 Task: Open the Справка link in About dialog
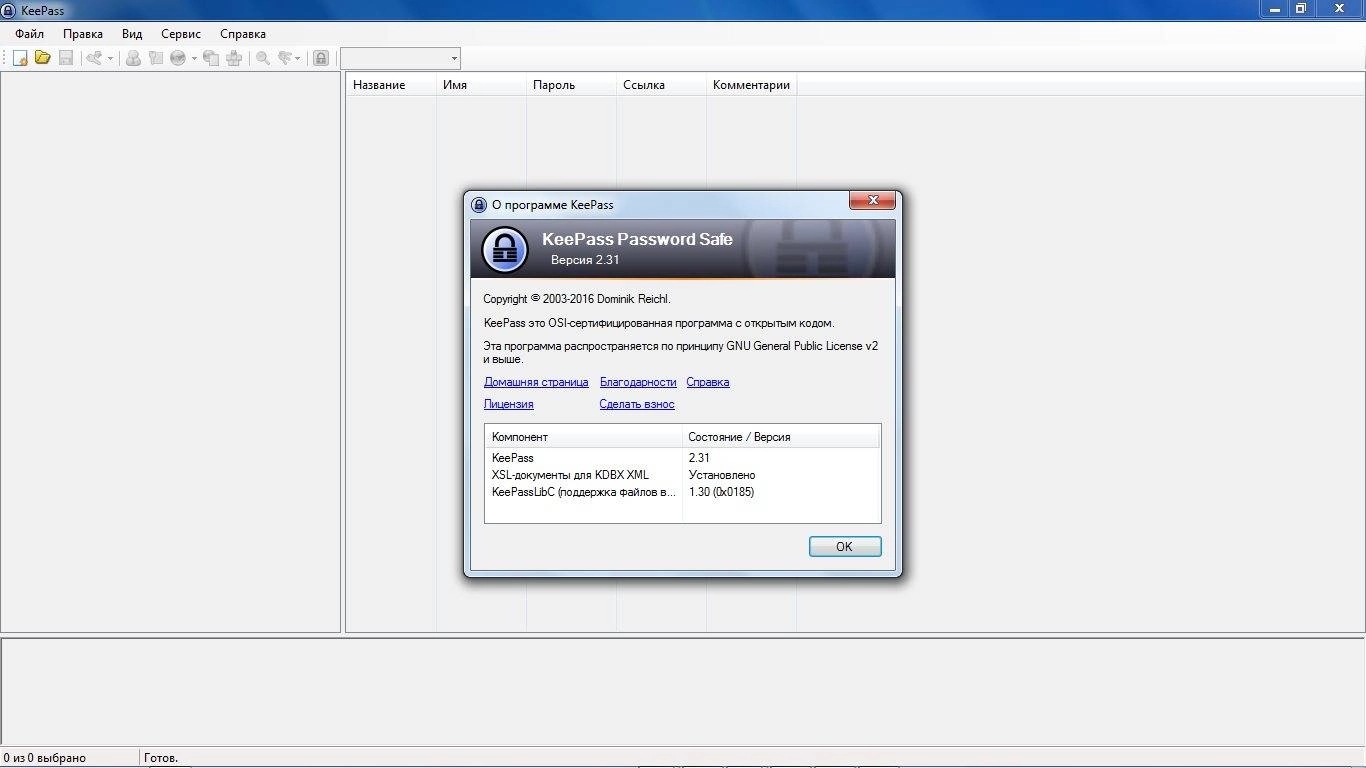[x=708, y=382]
